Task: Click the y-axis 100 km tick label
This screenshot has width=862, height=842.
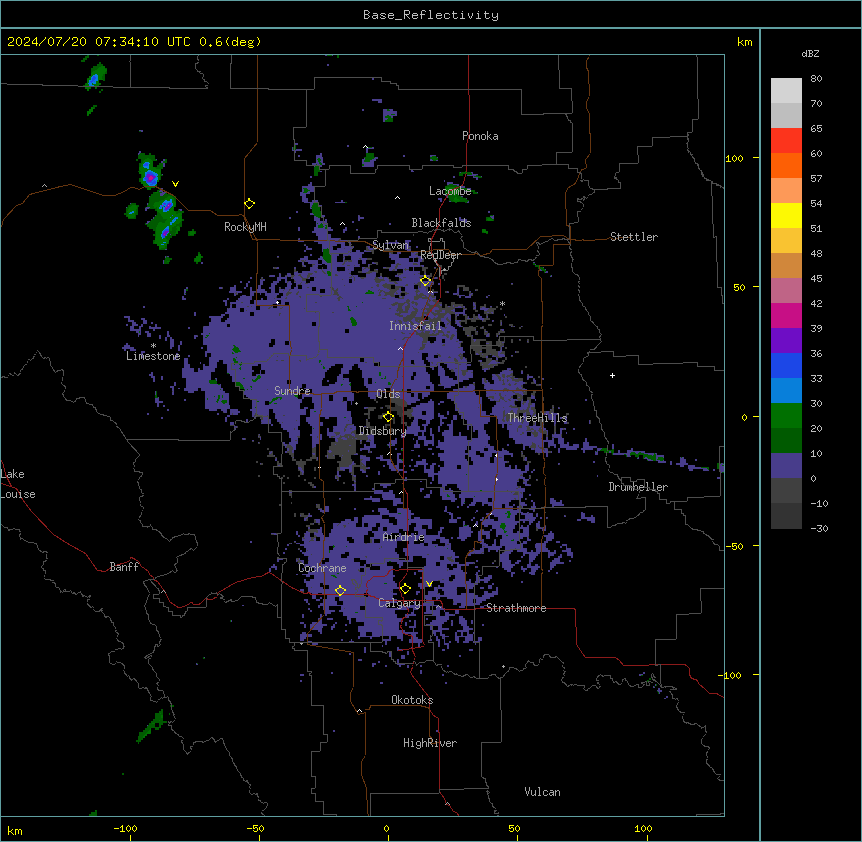Action: click(734, 158)
